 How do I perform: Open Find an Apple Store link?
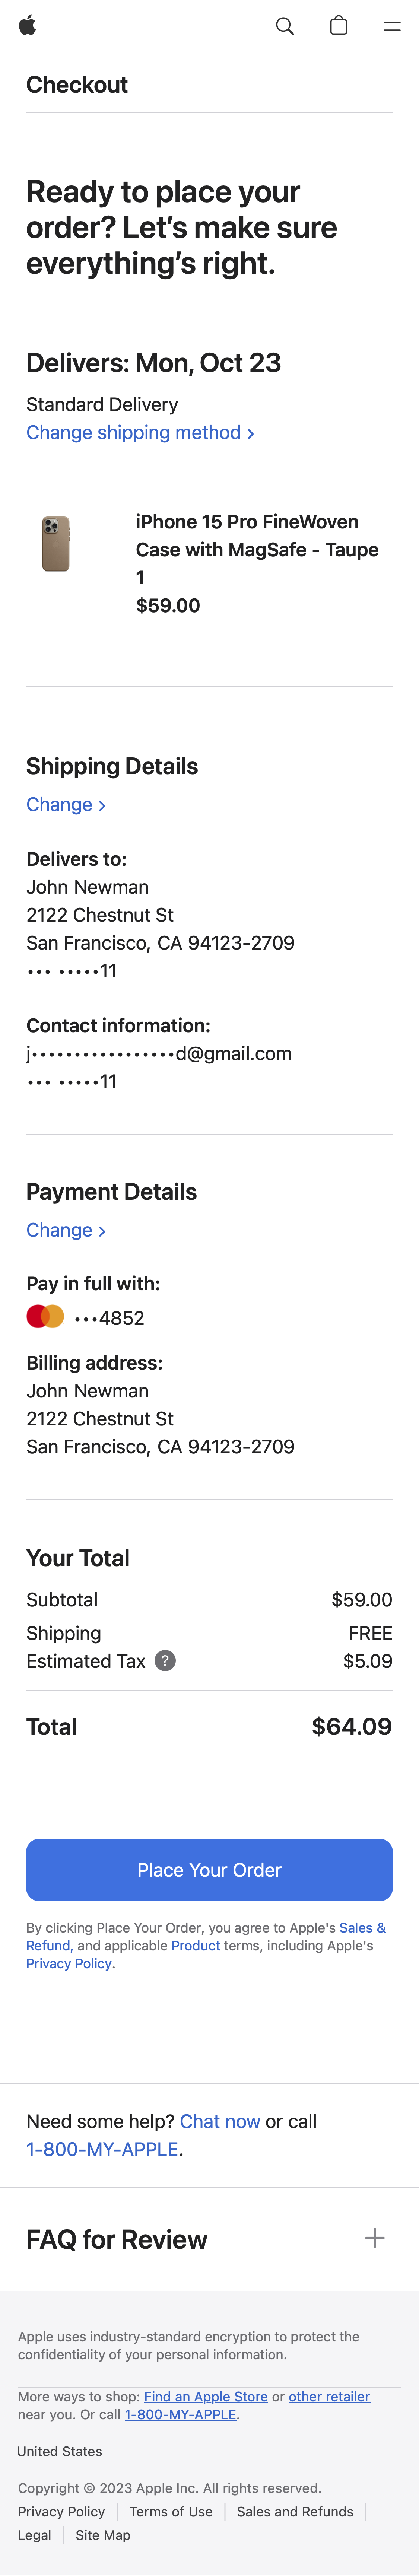206,2396
